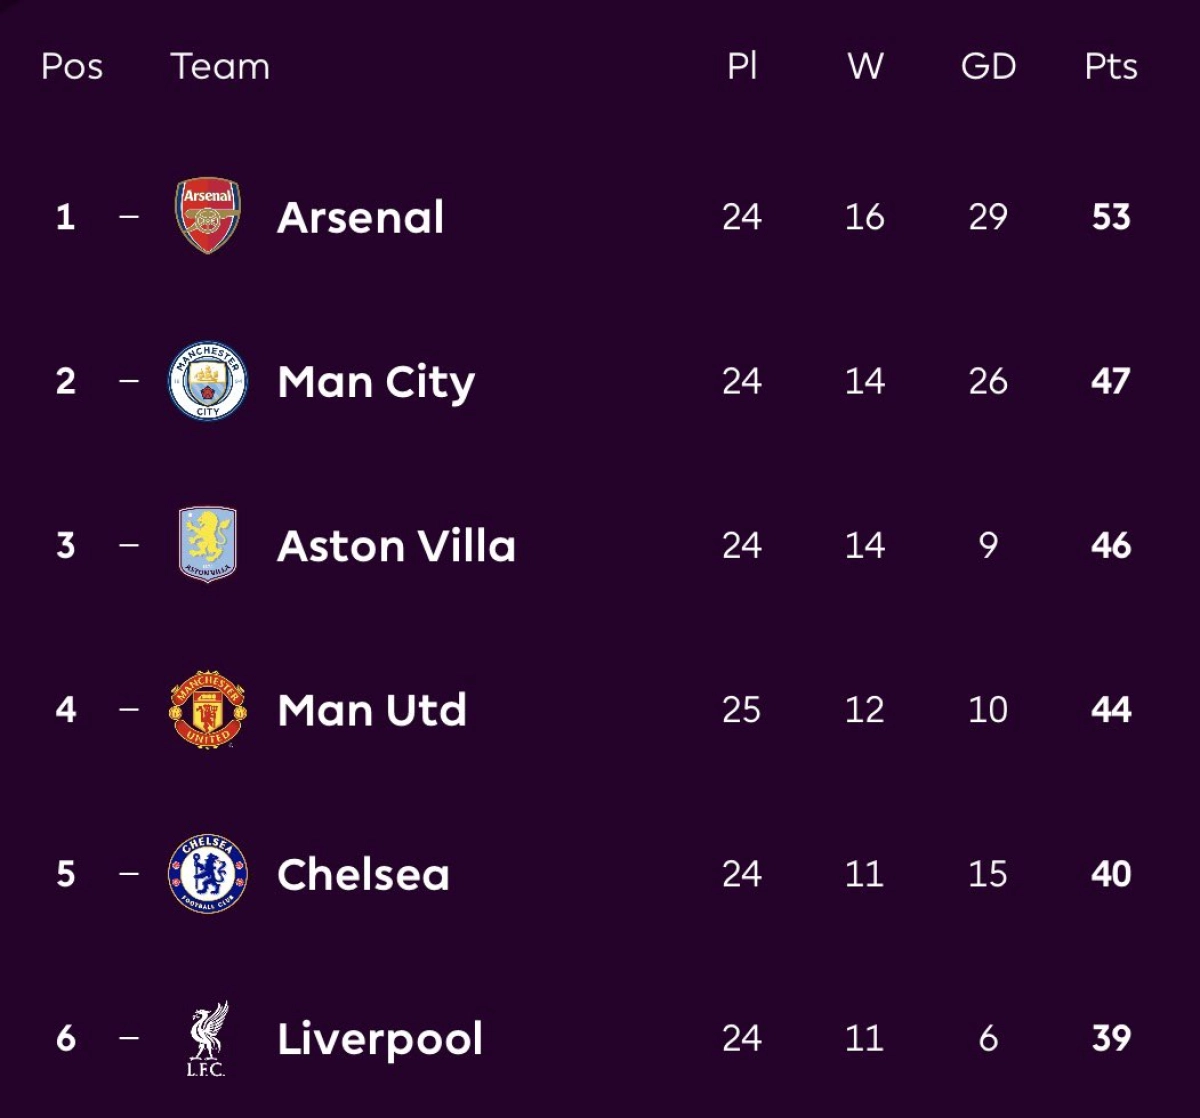1200x1118 pixels.
Task: Click Man Utd's 25 played value
Action: click(742, 710)
